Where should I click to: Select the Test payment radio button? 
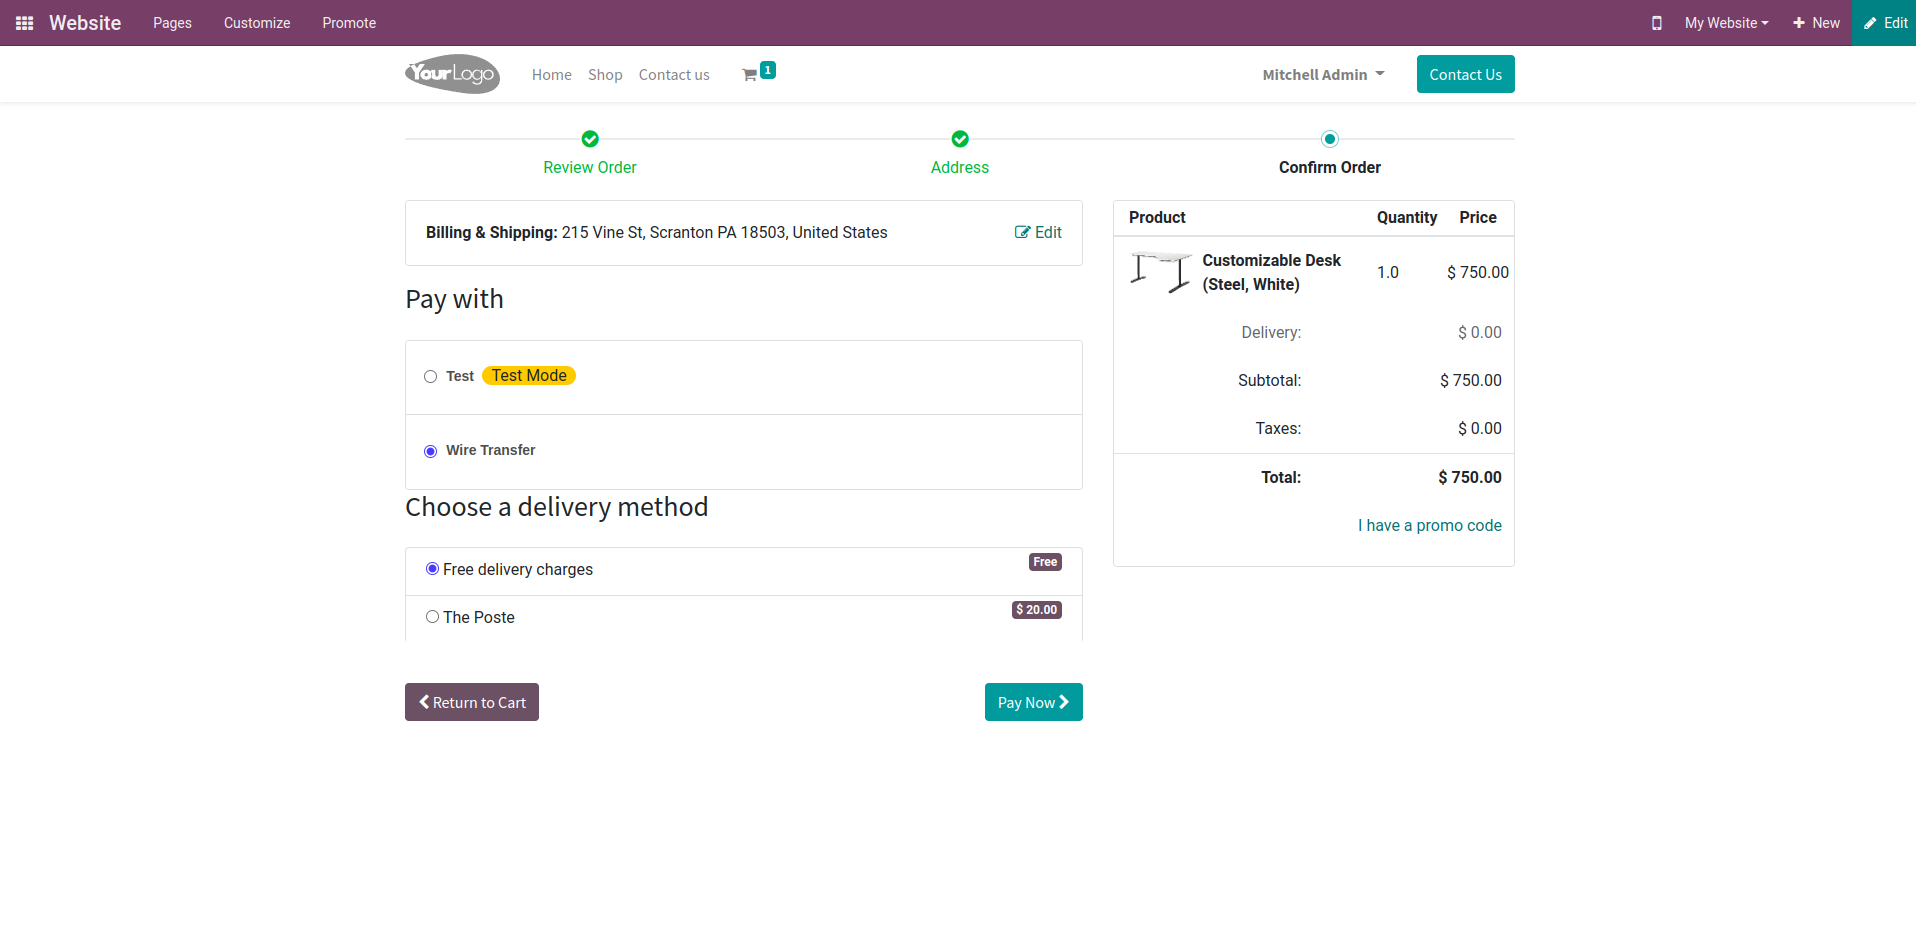431,377
